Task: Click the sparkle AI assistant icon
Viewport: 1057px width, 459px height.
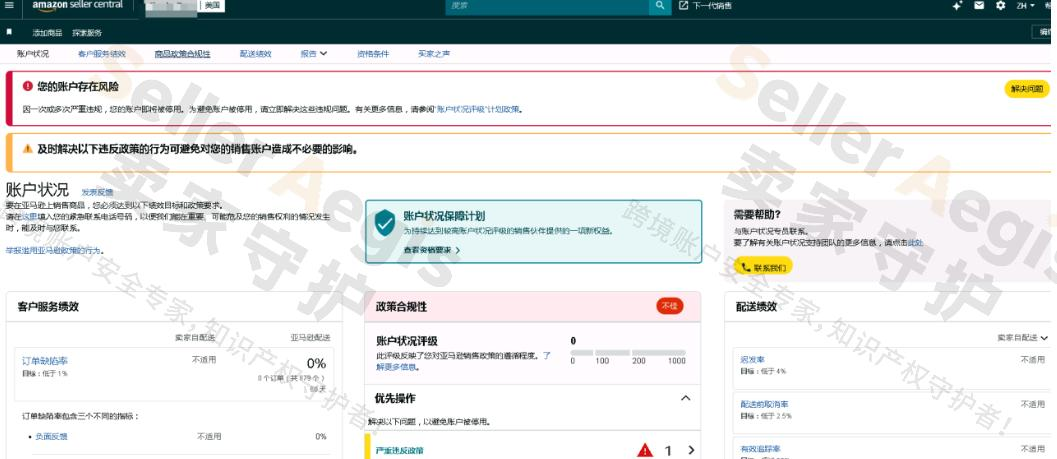Action: [957, 5]
